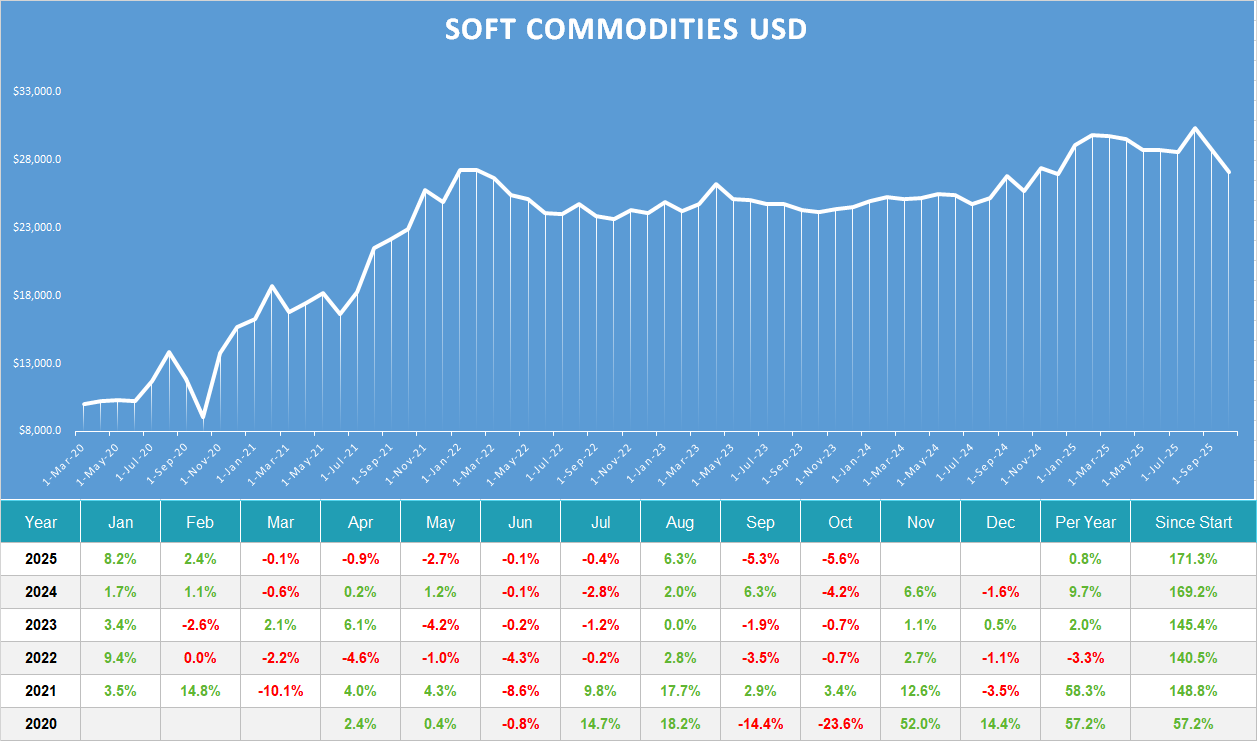Select the -10.1% cell for March 2021

coord(280,690)
